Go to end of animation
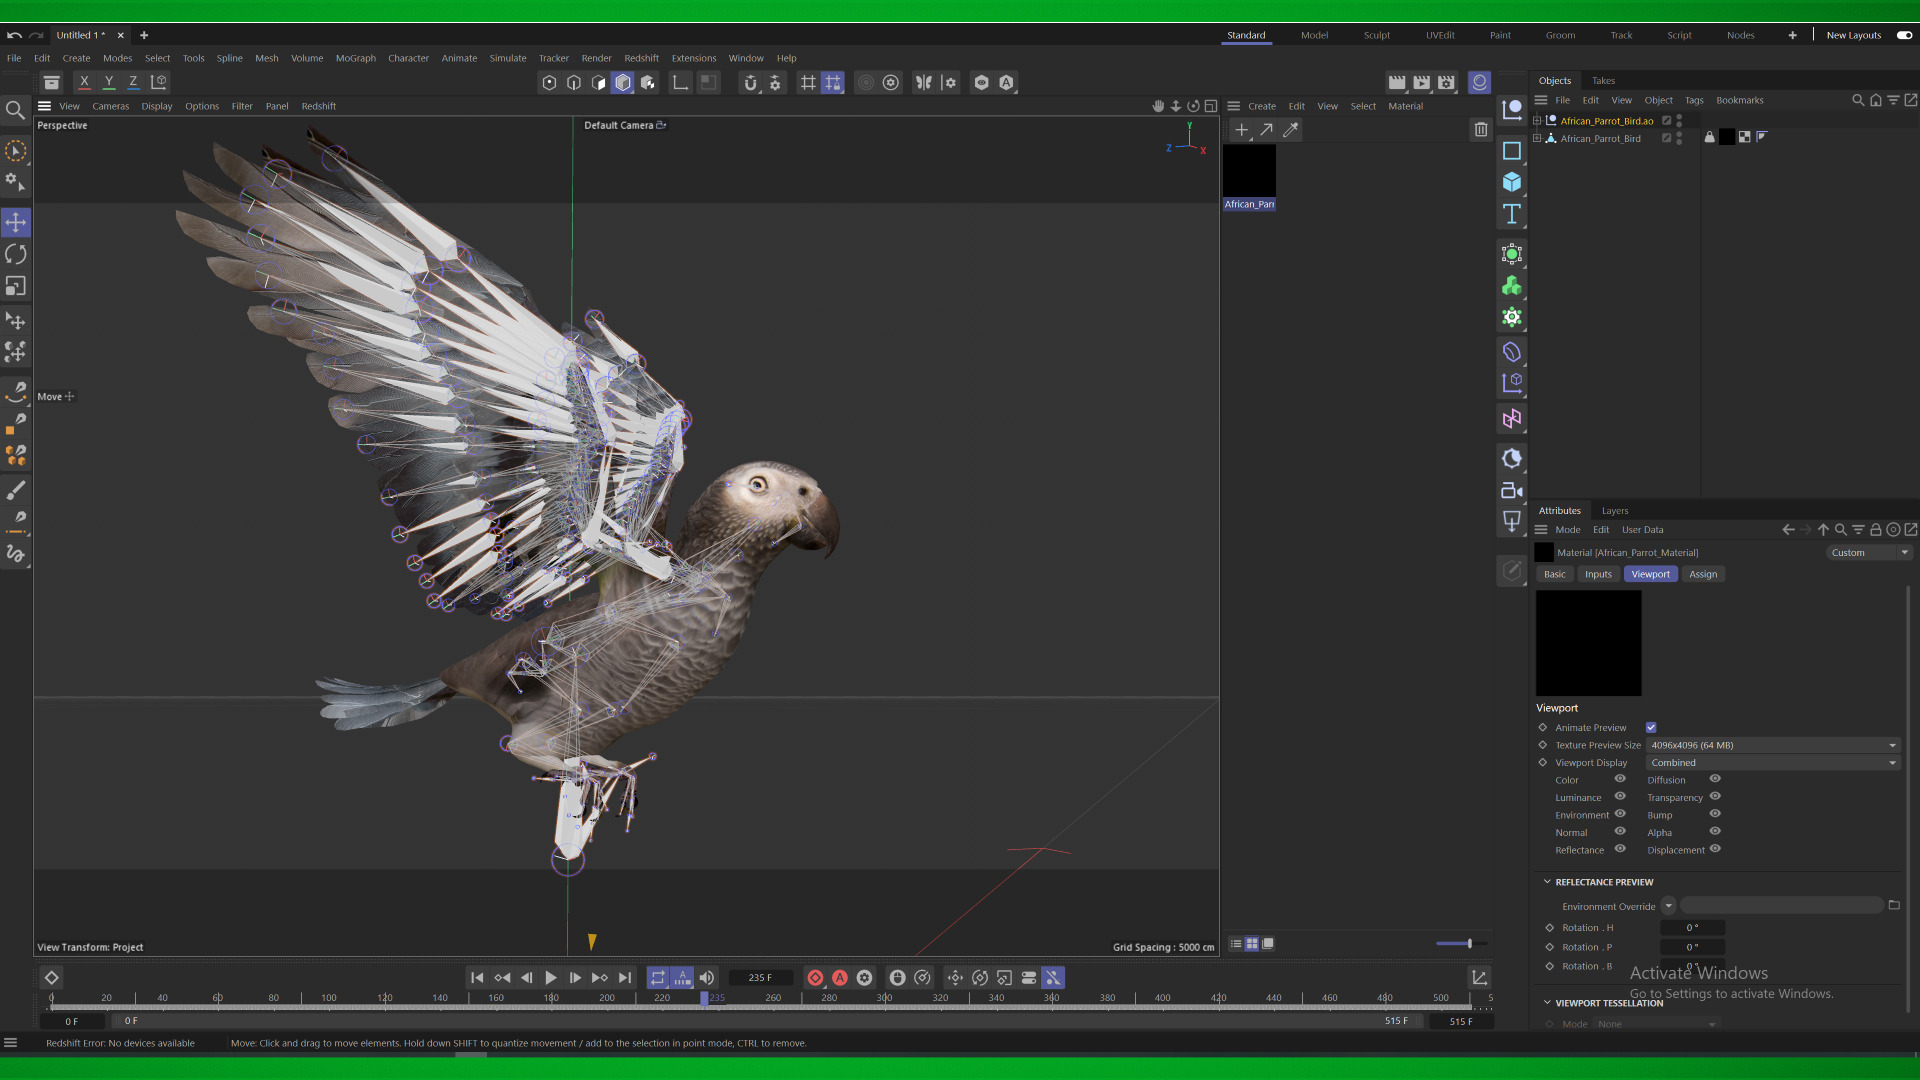Viewport: 1920px width, 1080px height. 625,977
